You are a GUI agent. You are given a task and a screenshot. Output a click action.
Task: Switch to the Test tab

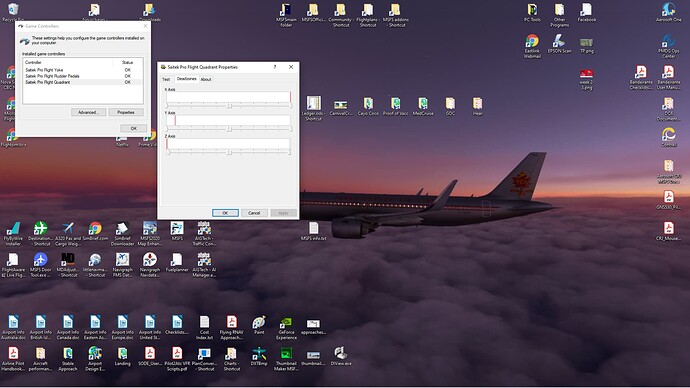click(x=166, y=79)
